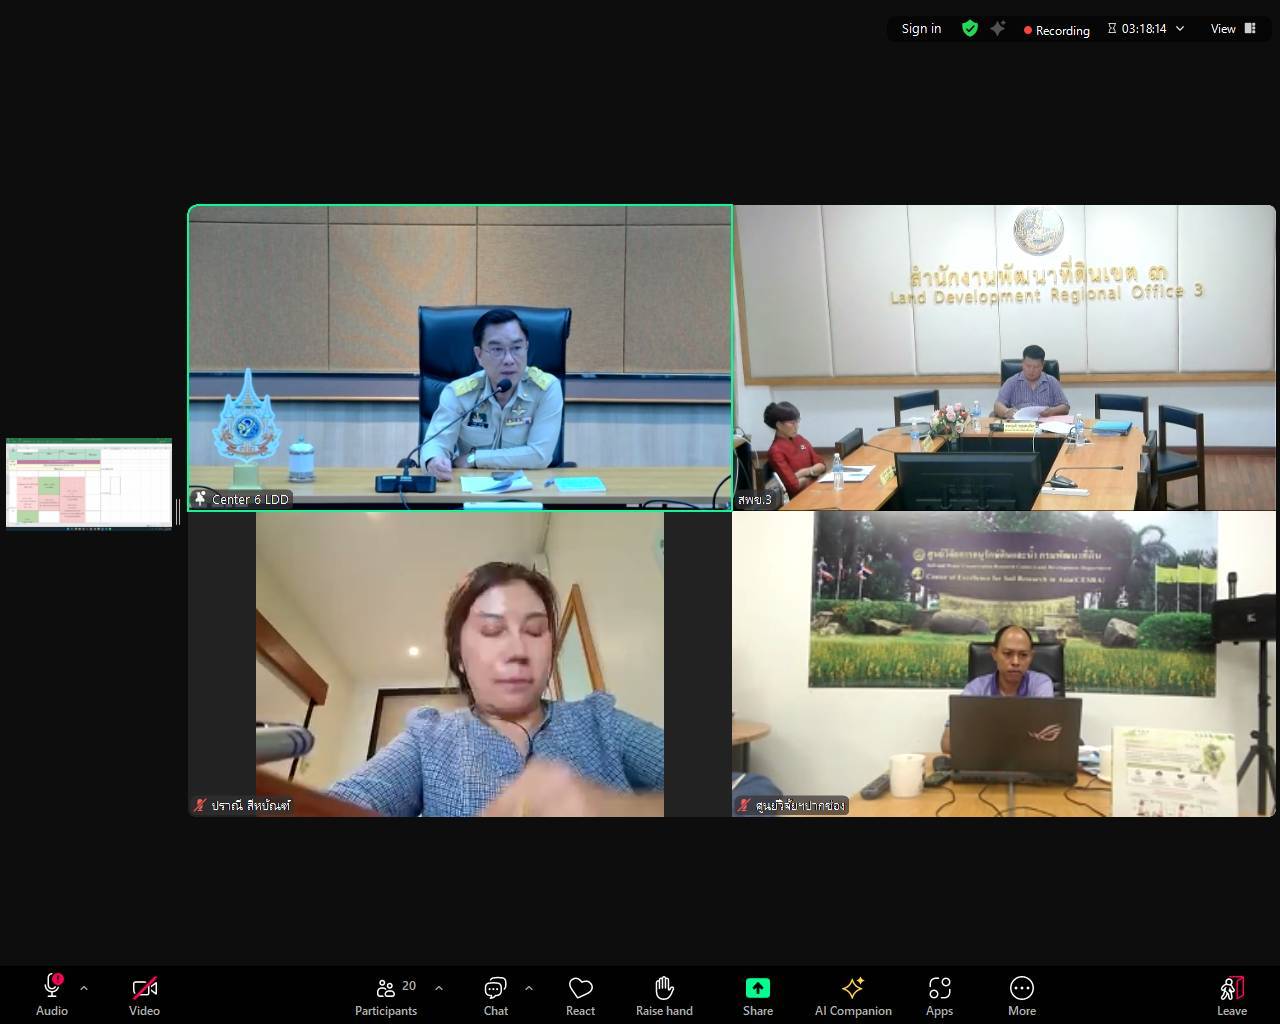Leave the meeting
The image size is (1280, 1024).
tap(1232, 996)
